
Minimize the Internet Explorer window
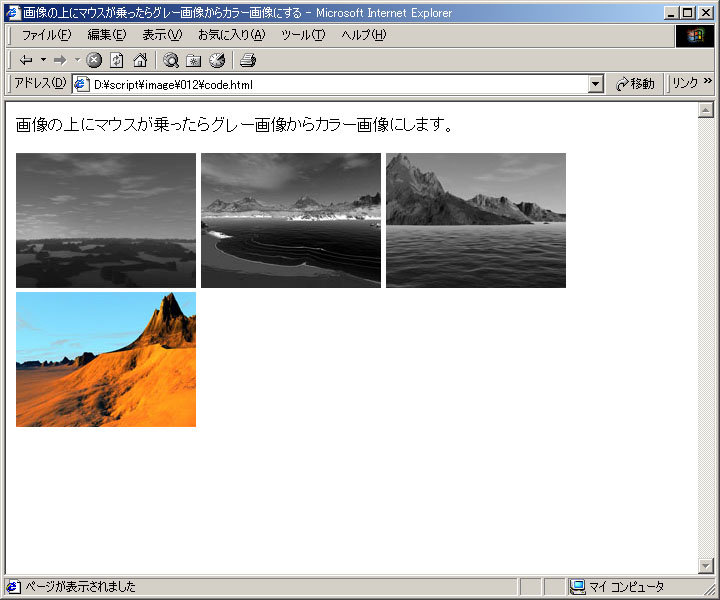672,13
